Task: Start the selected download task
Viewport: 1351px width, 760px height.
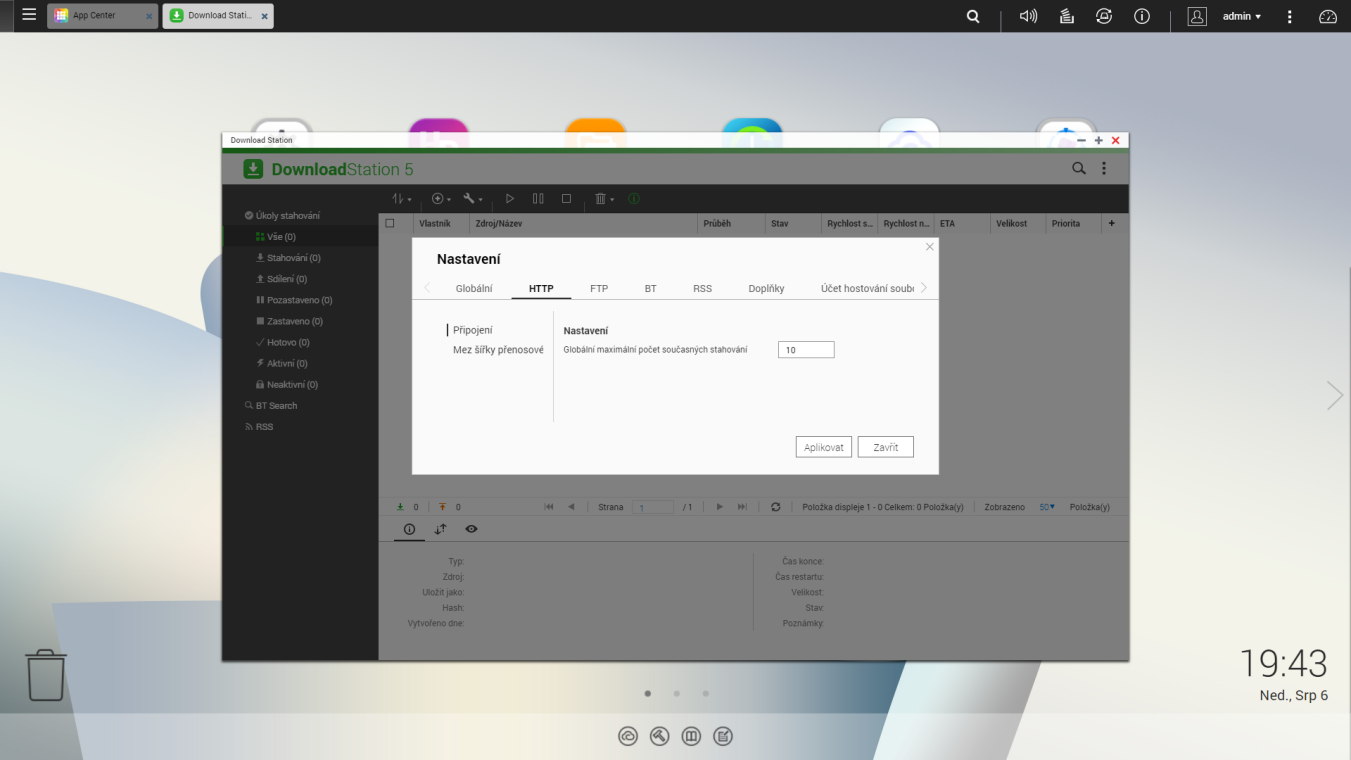Action: 510,199
